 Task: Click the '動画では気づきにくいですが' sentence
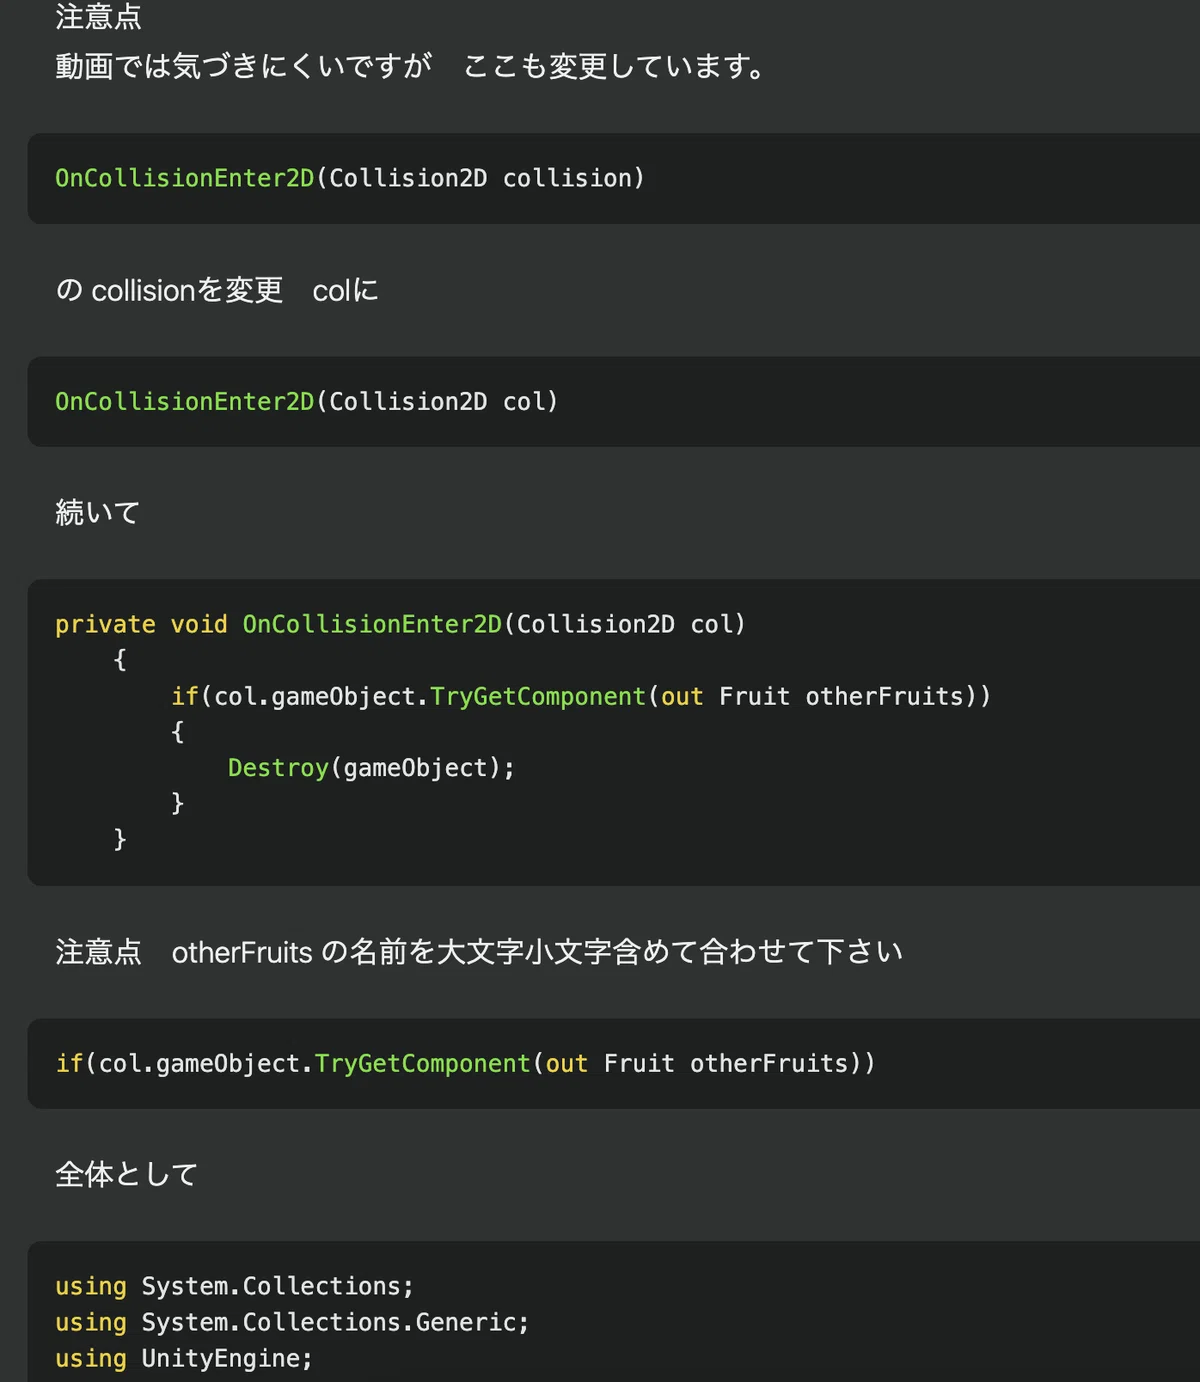(244, 67)
